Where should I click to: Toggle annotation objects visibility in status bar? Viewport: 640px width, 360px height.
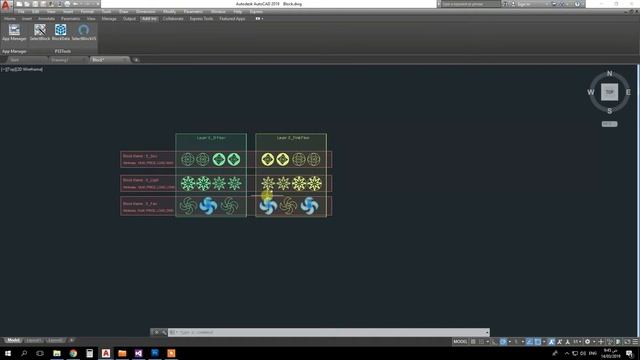pos(551,342)
